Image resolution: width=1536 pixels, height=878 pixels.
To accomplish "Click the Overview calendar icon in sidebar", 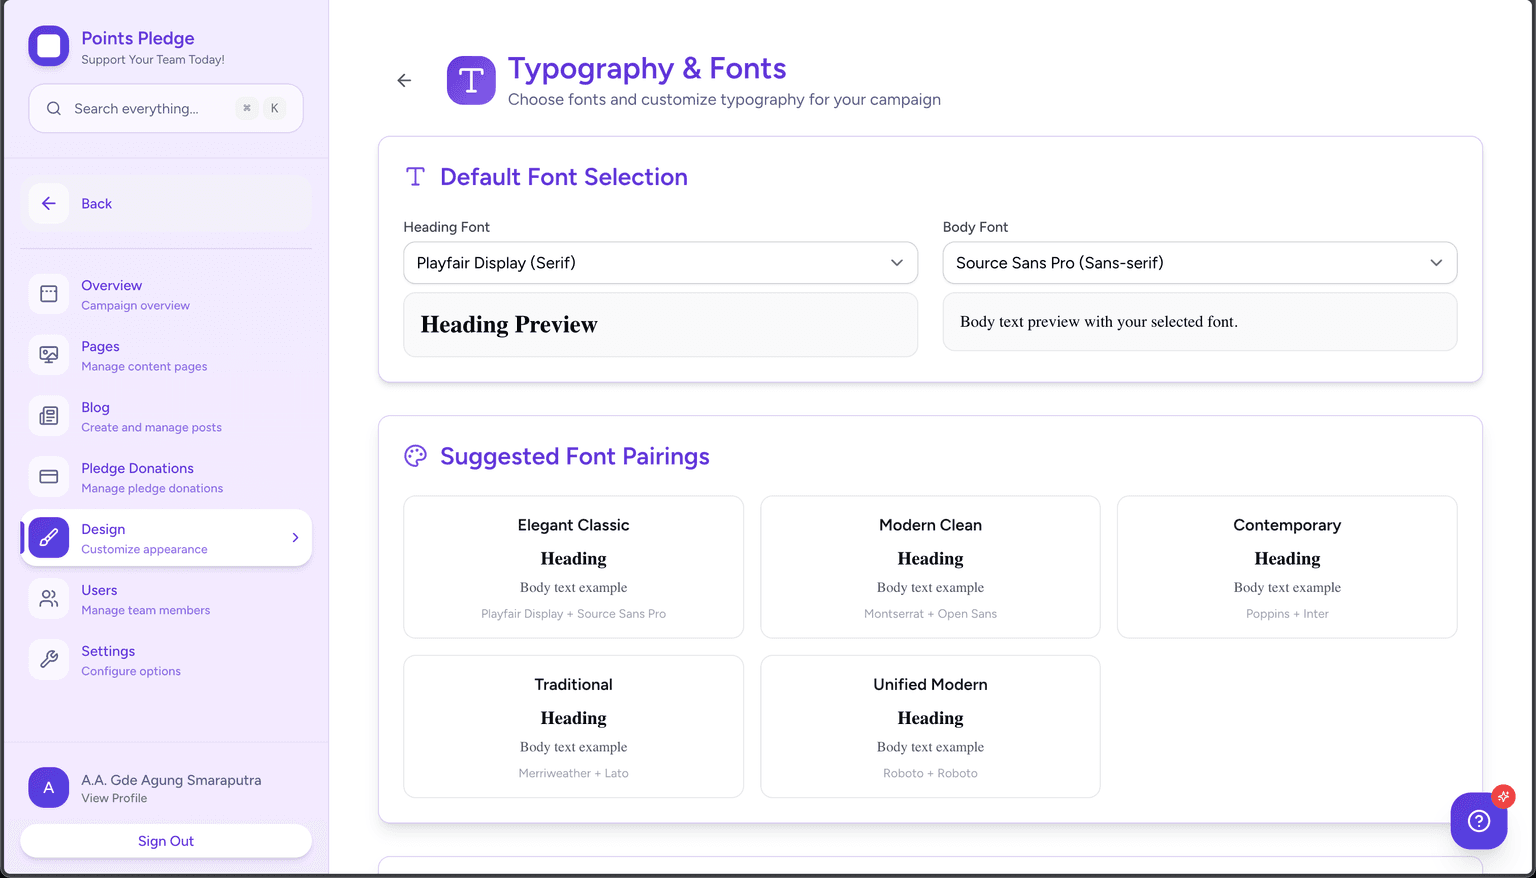I will 49,294.
